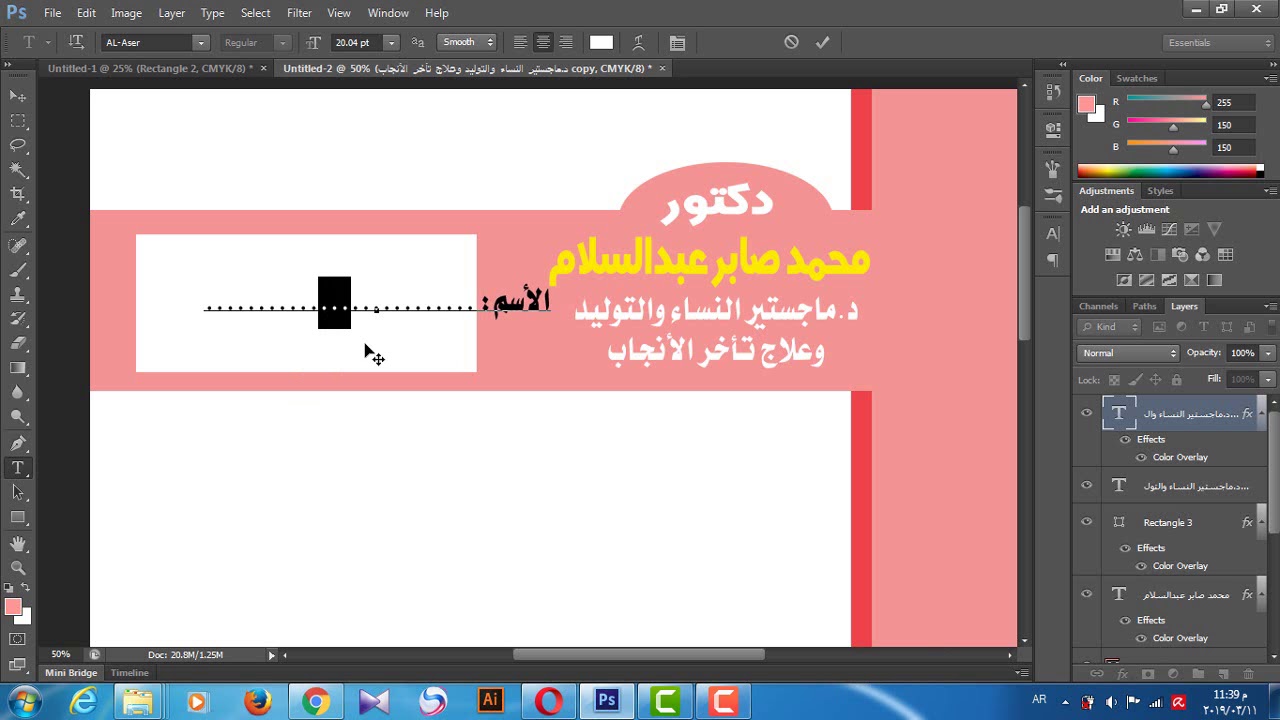The width and height of the screenshot is (1280, 720).
Task: Select the Lasso tool
Action: point(18,145)
